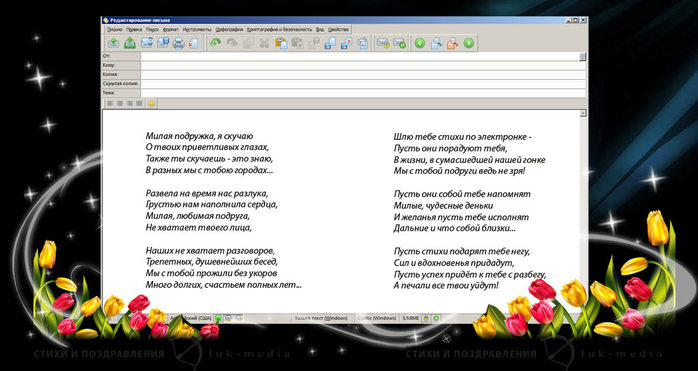Click into the Тема subject field
Image resolution: width=698 pixels, height=371 pixels.
click(x=363, y=93)
